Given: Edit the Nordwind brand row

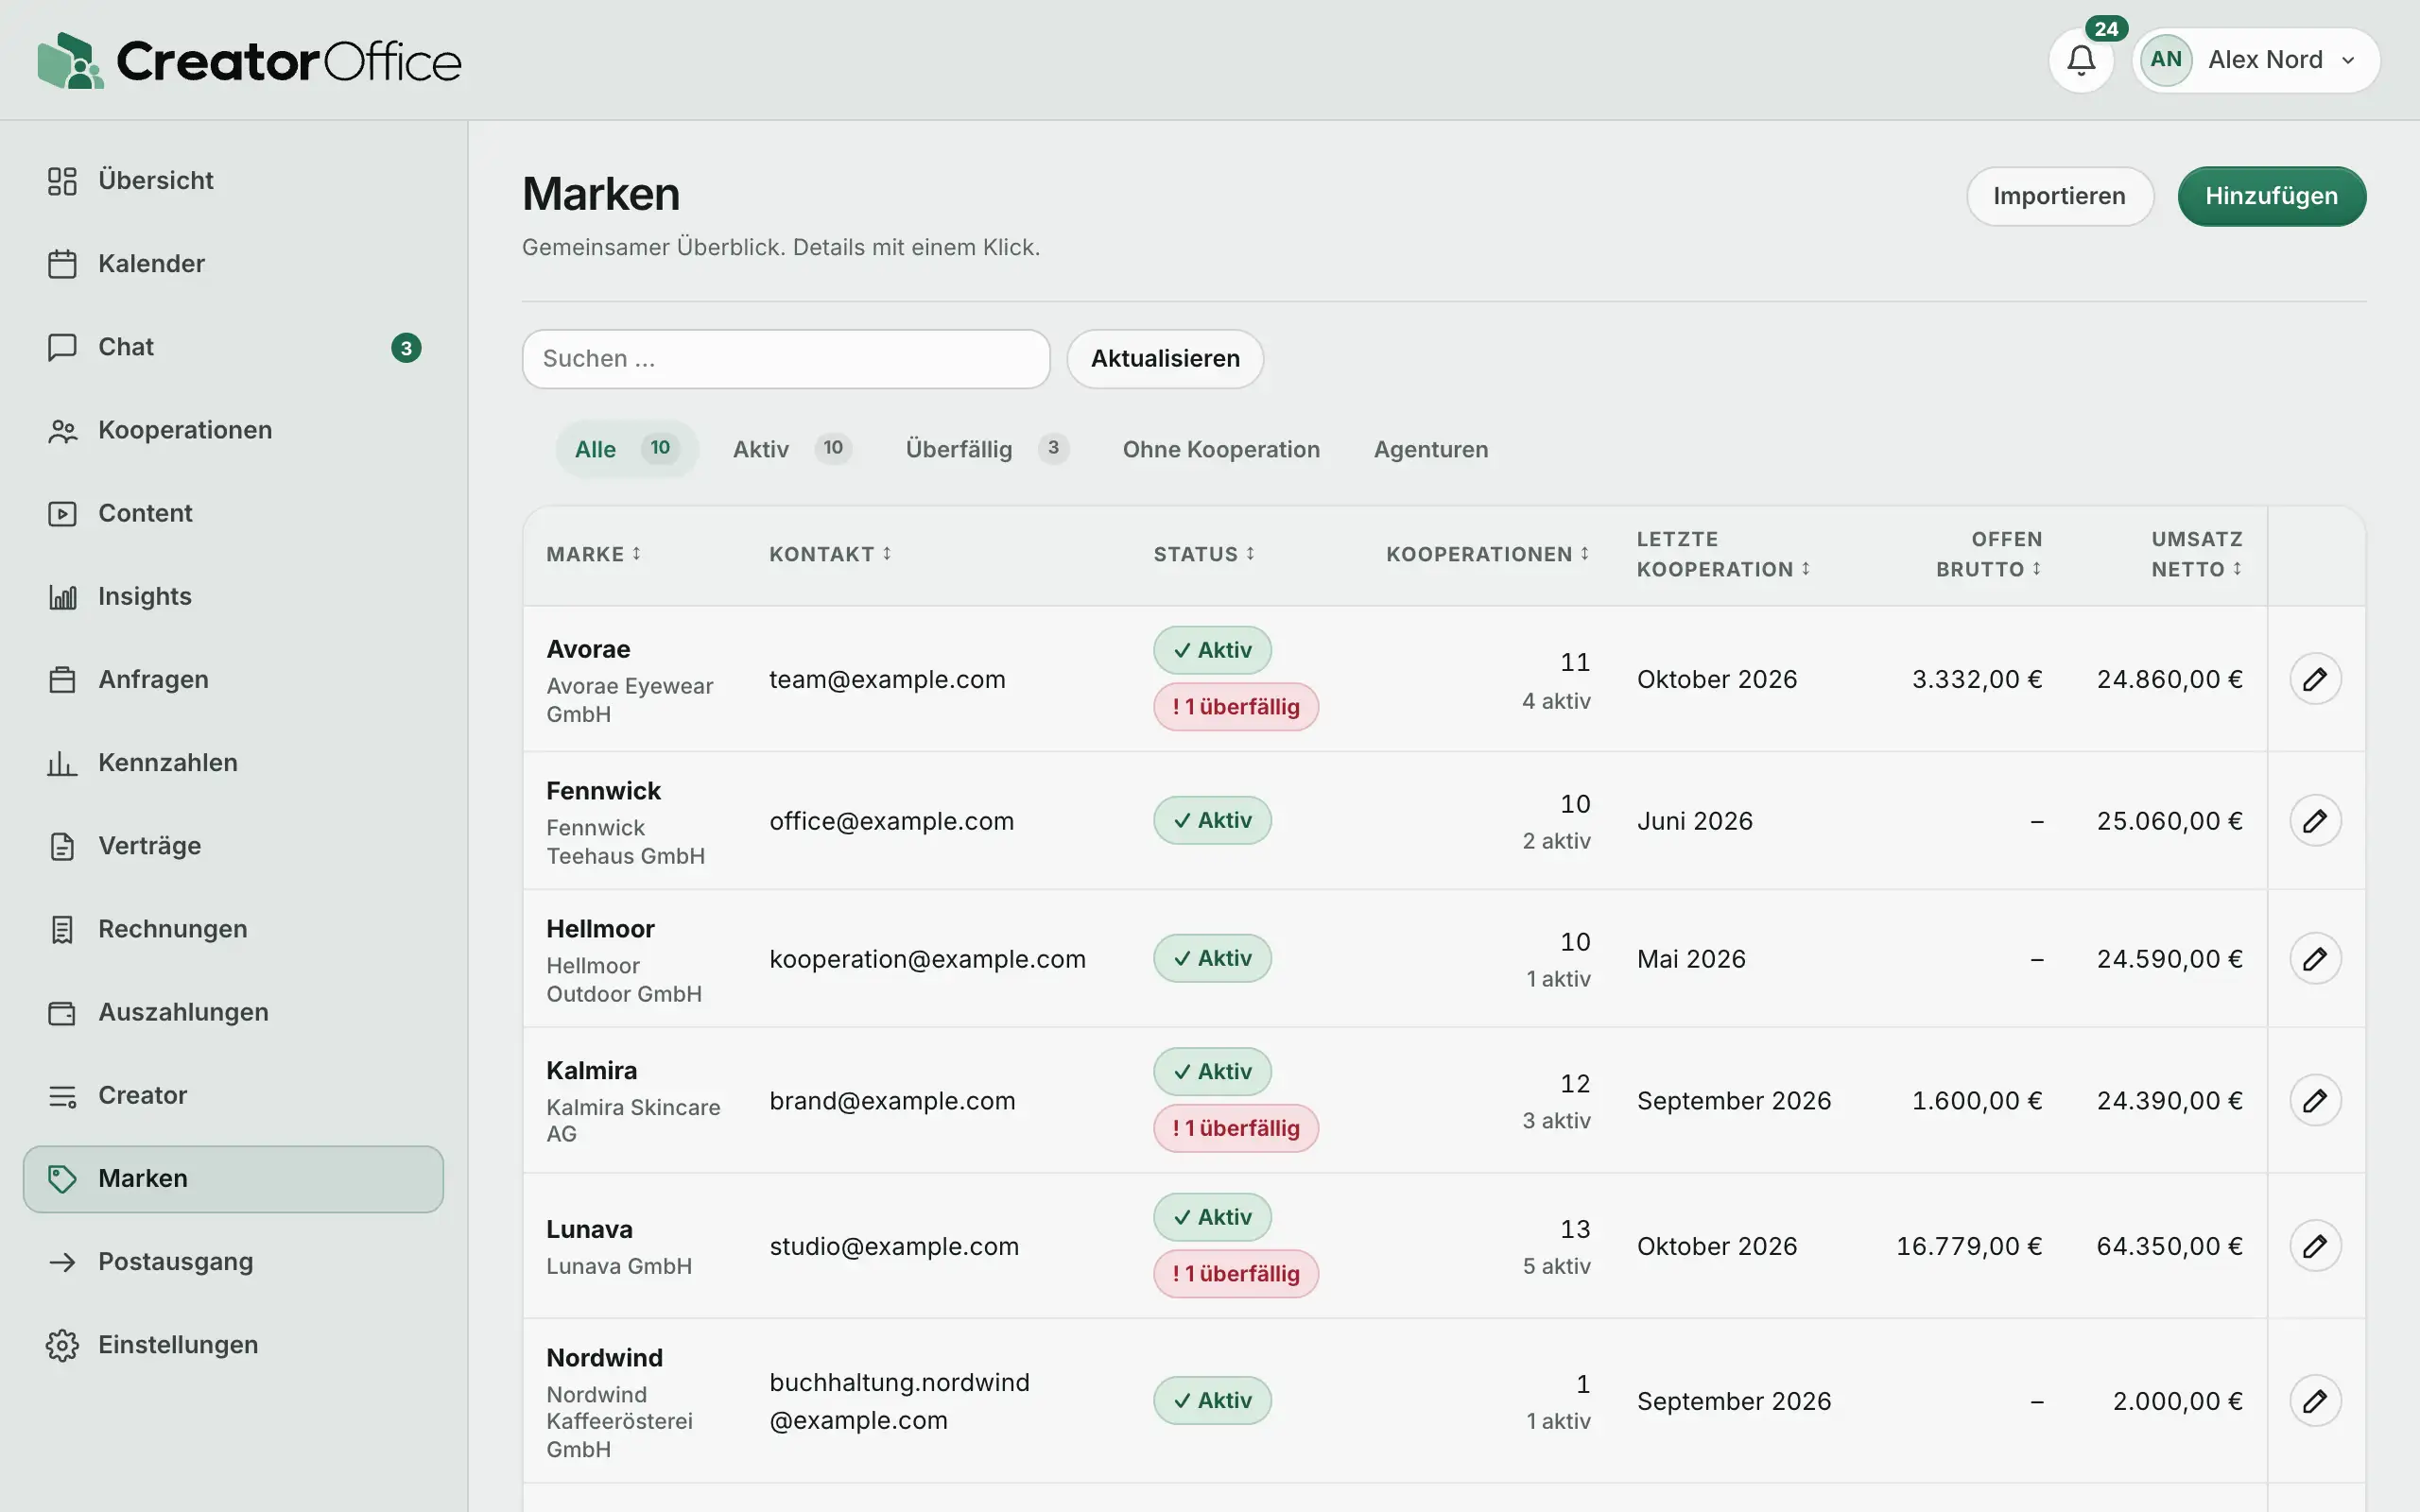Looking at the screenshot, I should pos(2315,1401).
